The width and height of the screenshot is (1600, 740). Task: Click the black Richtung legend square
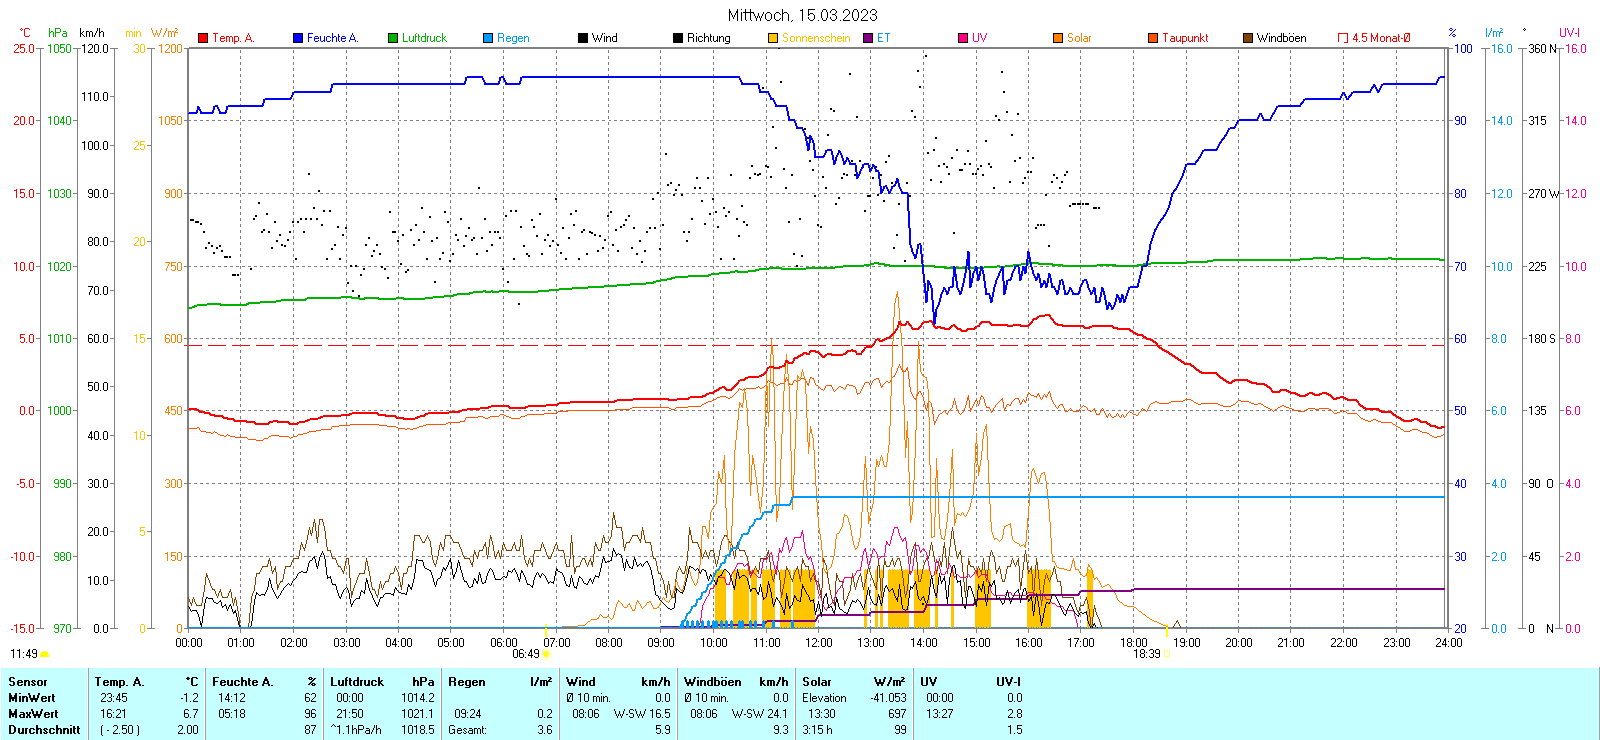click(678, 38)
